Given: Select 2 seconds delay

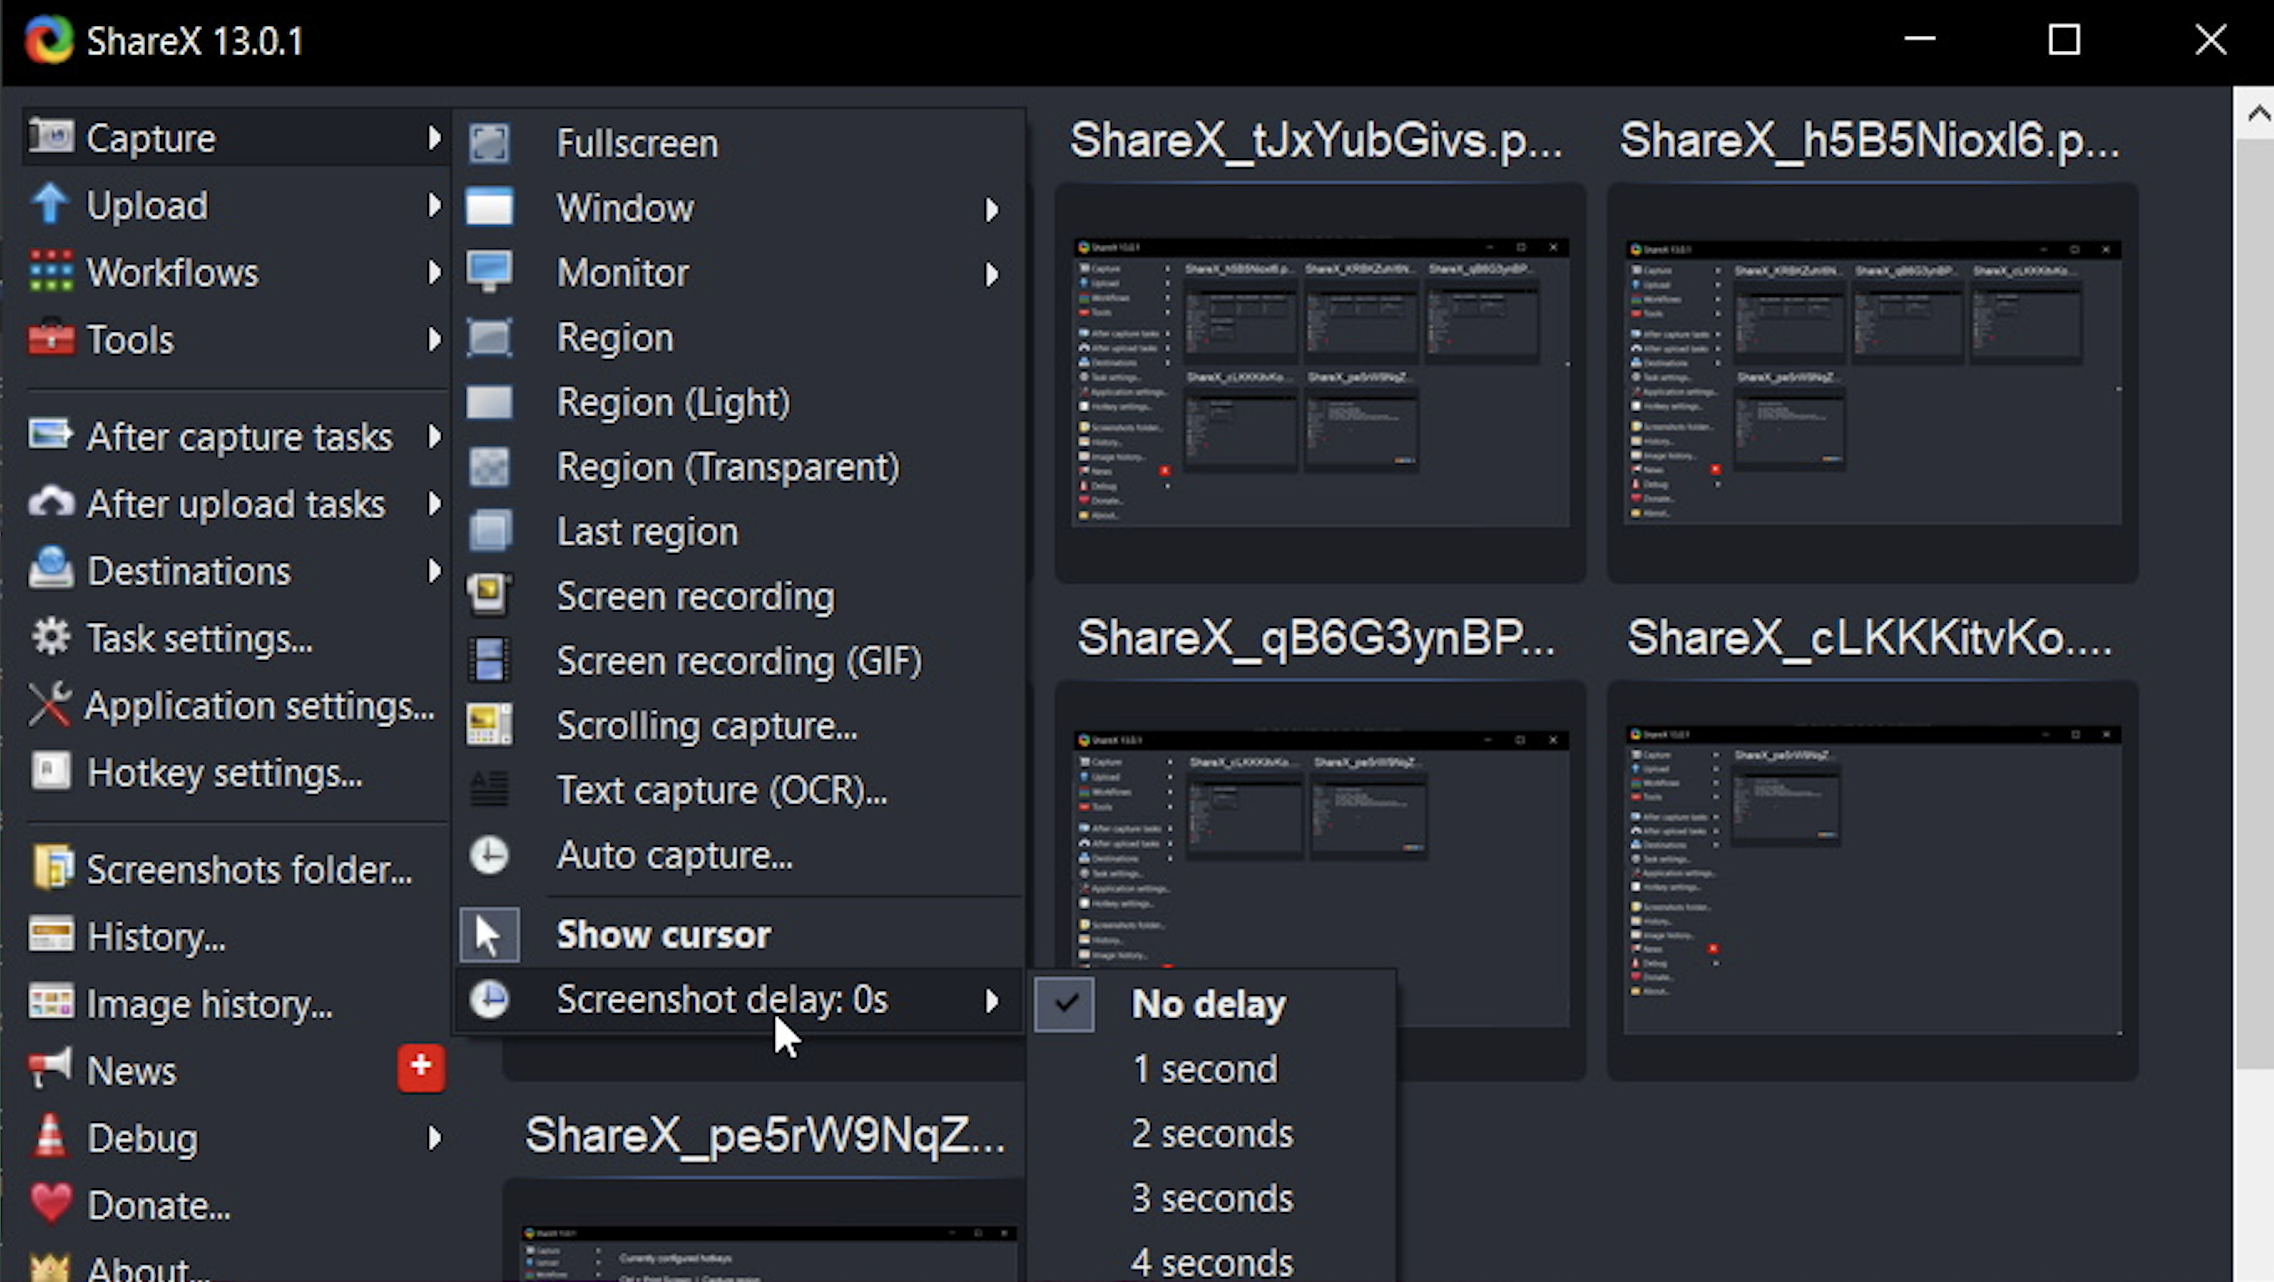Looking at the screenshot, I should pos(1210,1134).
